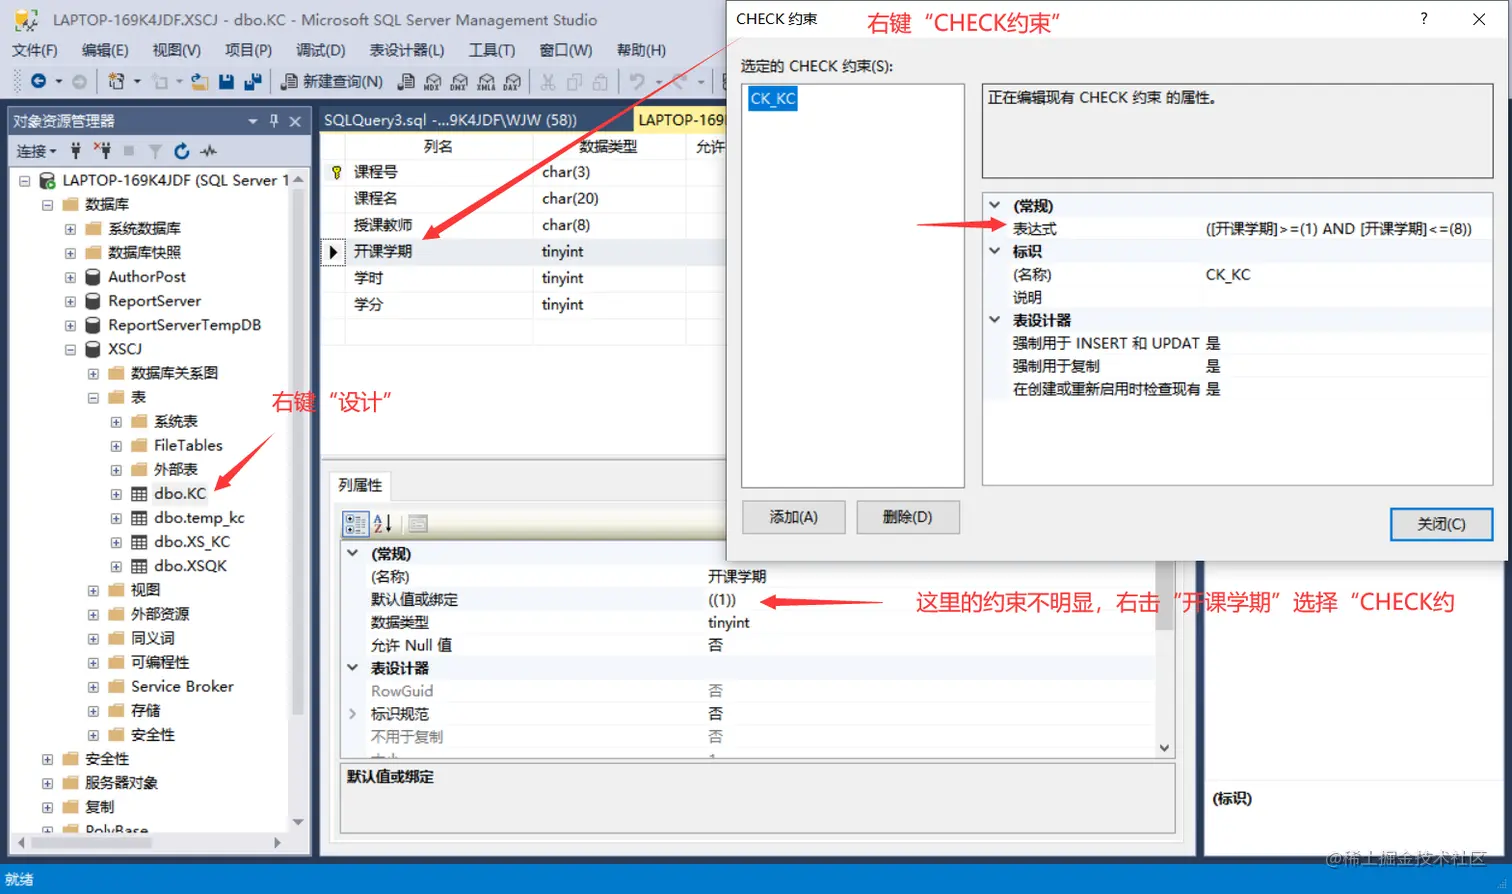Click the help question mark in CHECK dialog
Image resolution: width=1512 pixels, height=894 pixels.
tap(1424, 19)
